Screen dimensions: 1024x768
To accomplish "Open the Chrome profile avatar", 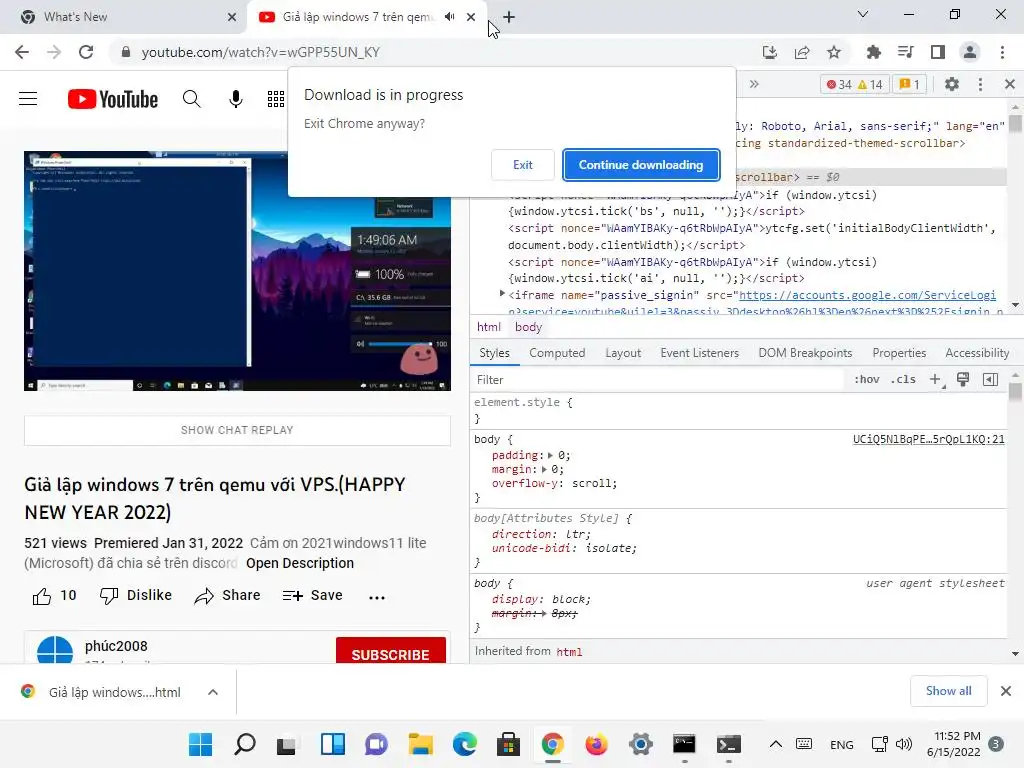I will (970, 52).
